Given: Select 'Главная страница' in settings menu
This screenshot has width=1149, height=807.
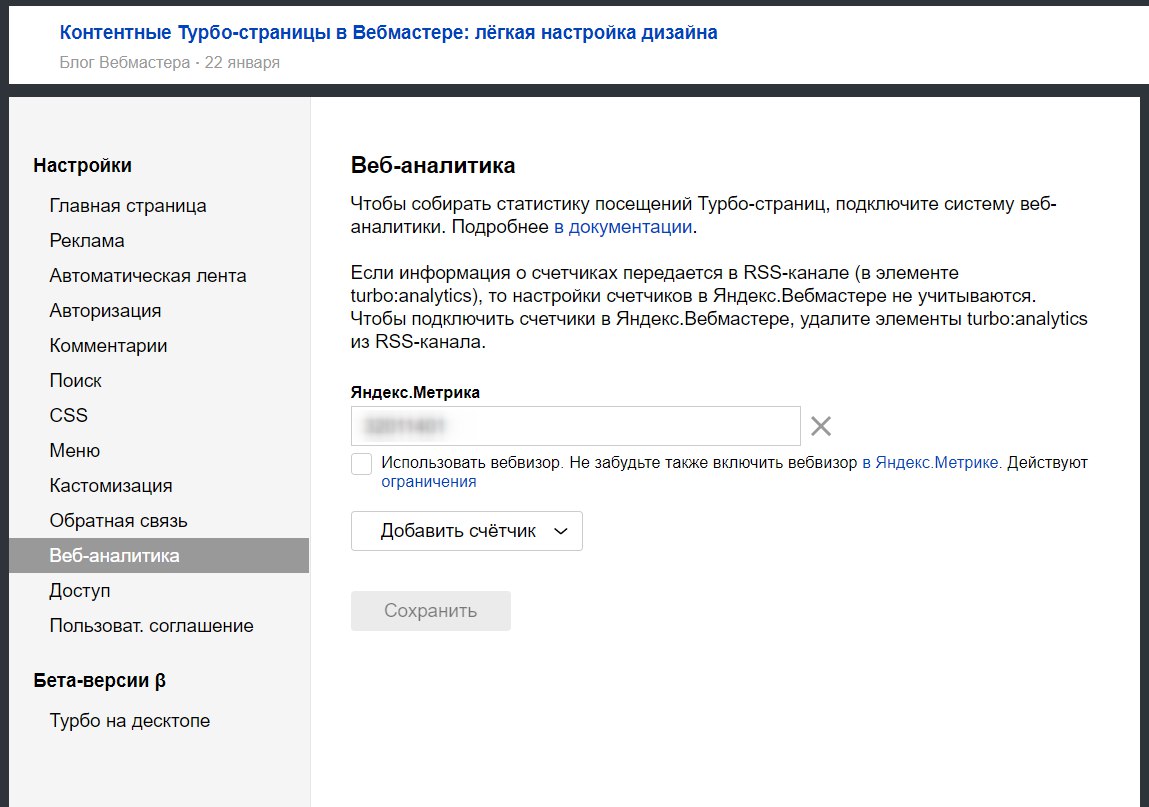Looking at the screenshot, I should (128, 205).
